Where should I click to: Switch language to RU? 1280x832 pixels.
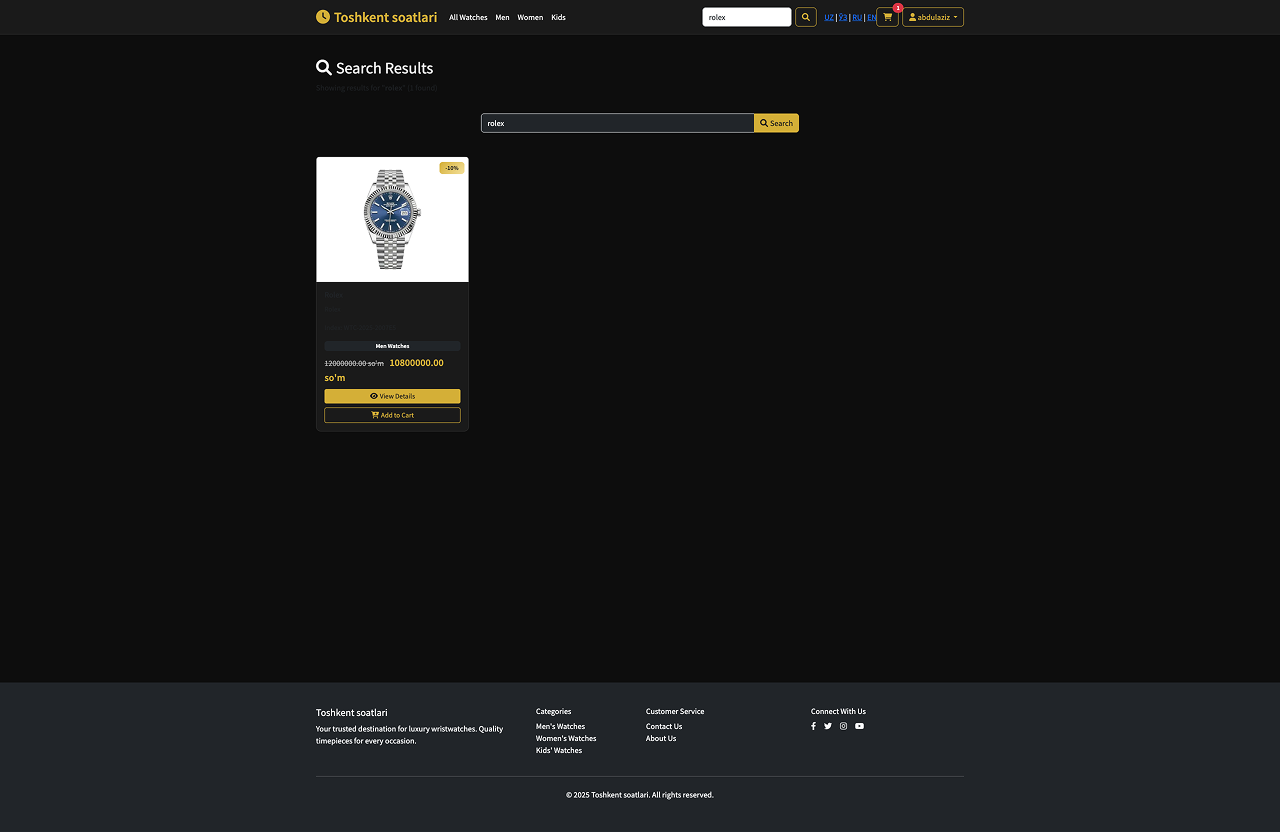point(857,17)
